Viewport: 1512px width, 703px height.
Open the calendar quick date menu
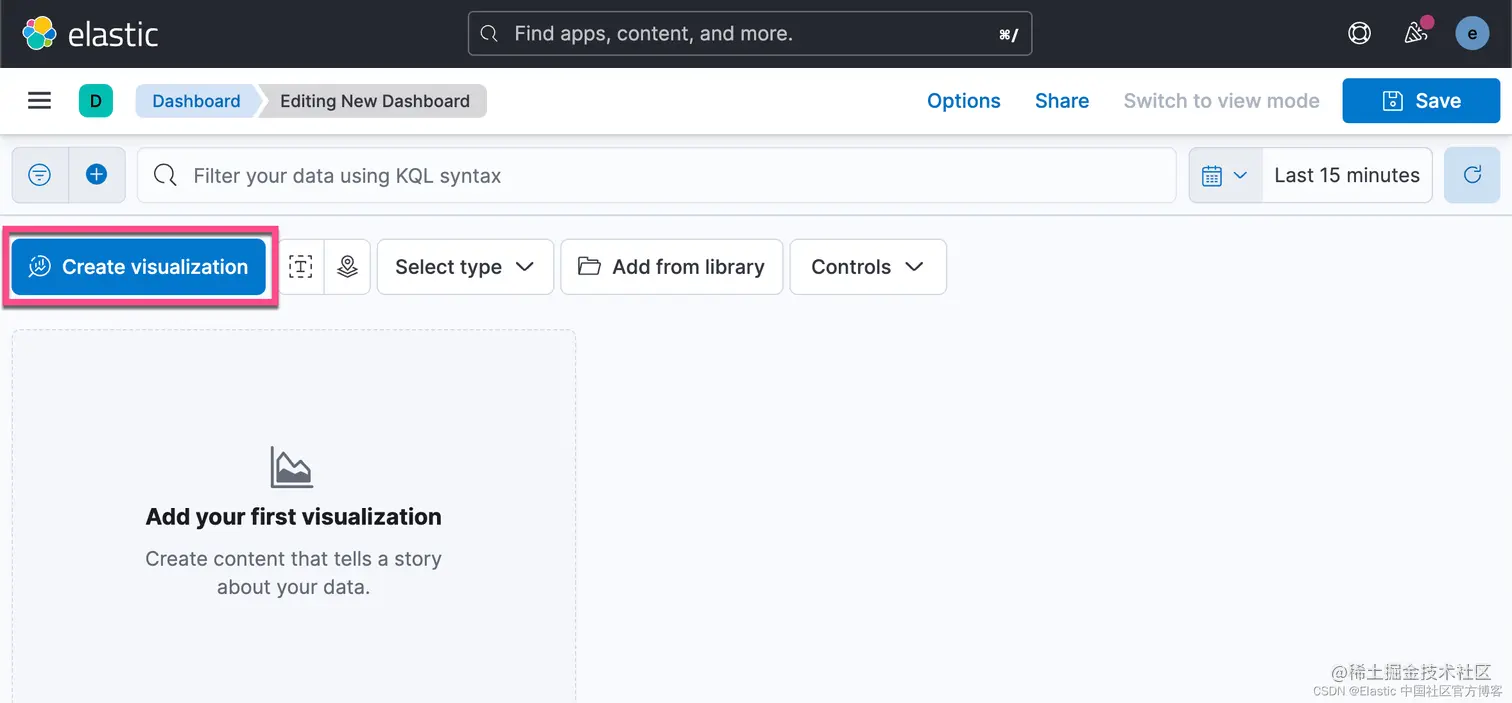pos(1225,175)
